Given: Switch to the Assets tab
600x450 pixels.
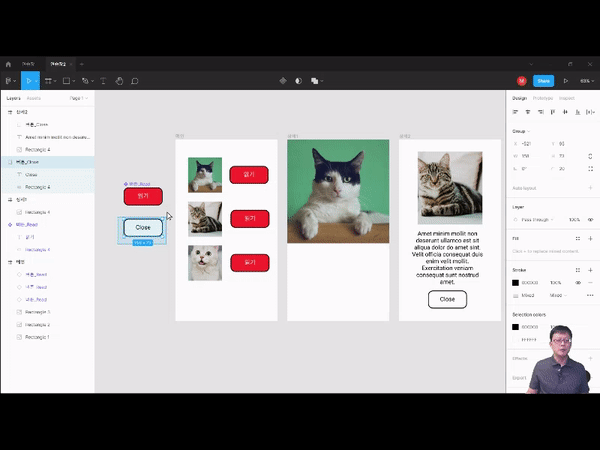Looking at the screenshot, I should (x=34, y=98).
